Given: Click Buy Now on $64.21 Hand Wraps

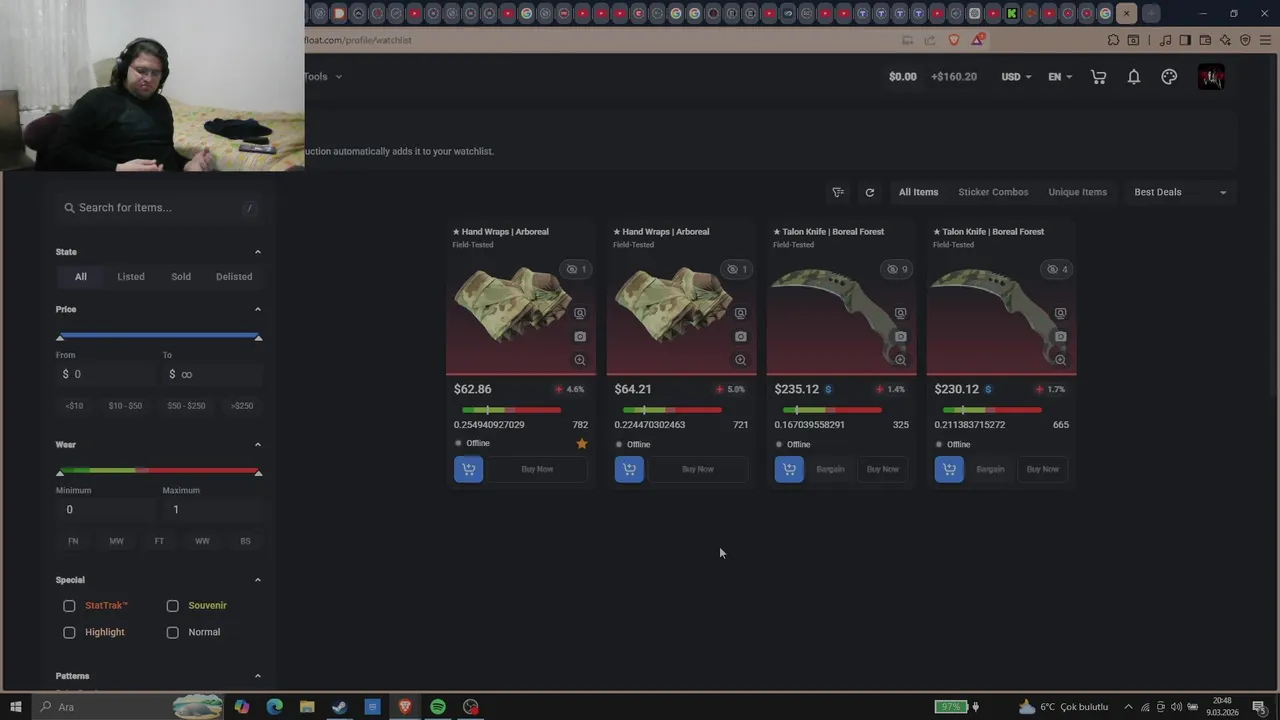Looking at the screenshot, I should coord(697,469).
